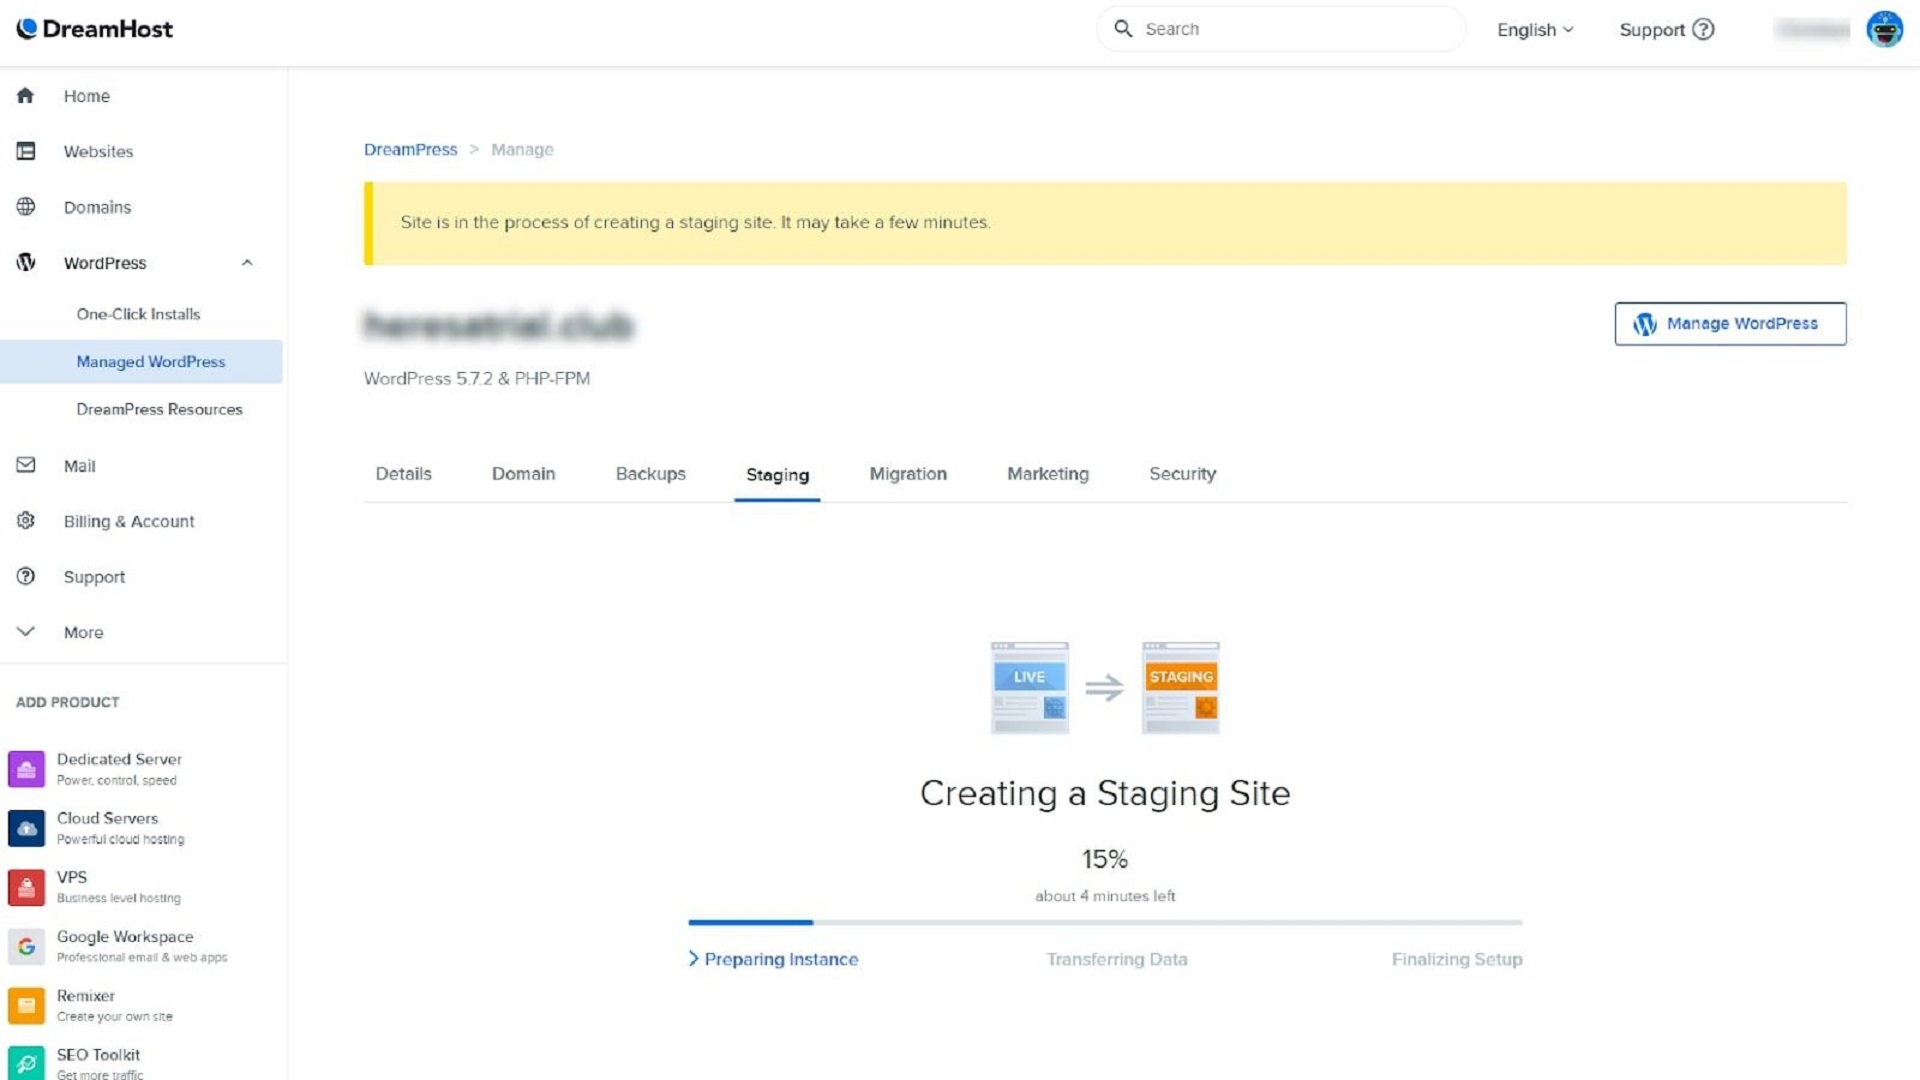Click the Home navigation icon

24,95
